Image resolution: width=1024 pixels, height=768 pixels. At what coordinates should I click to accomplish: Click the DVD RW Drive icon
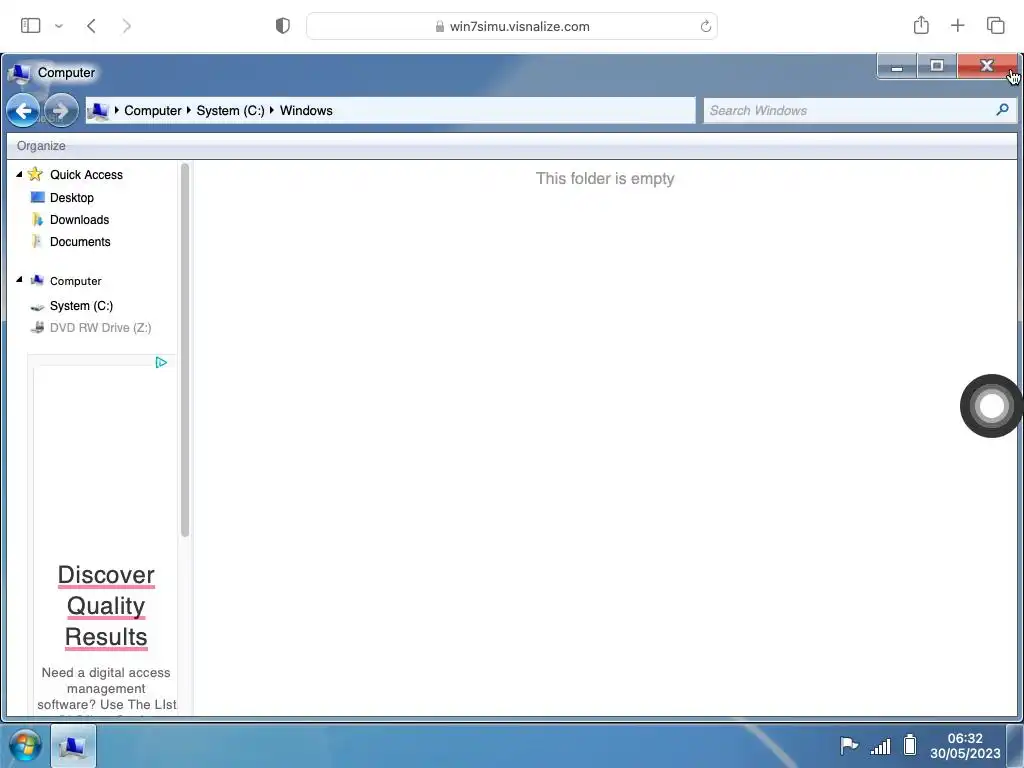37,328
